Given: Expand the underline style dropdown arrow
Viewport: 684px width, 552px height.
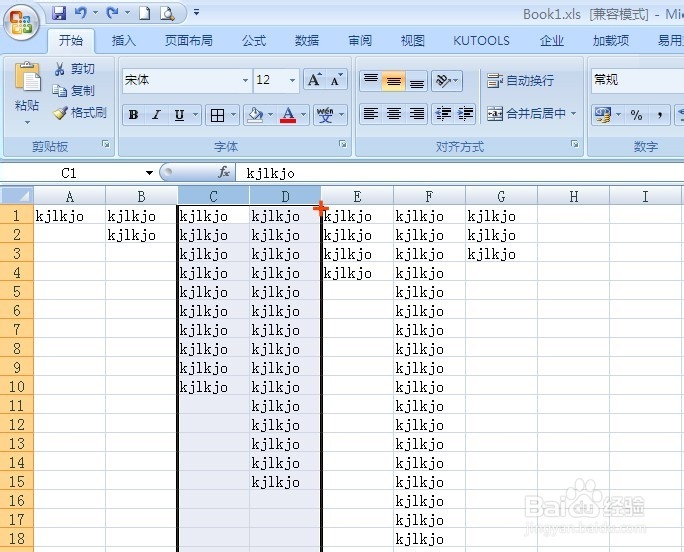Looking at the screenshot, I should point(195,115).
